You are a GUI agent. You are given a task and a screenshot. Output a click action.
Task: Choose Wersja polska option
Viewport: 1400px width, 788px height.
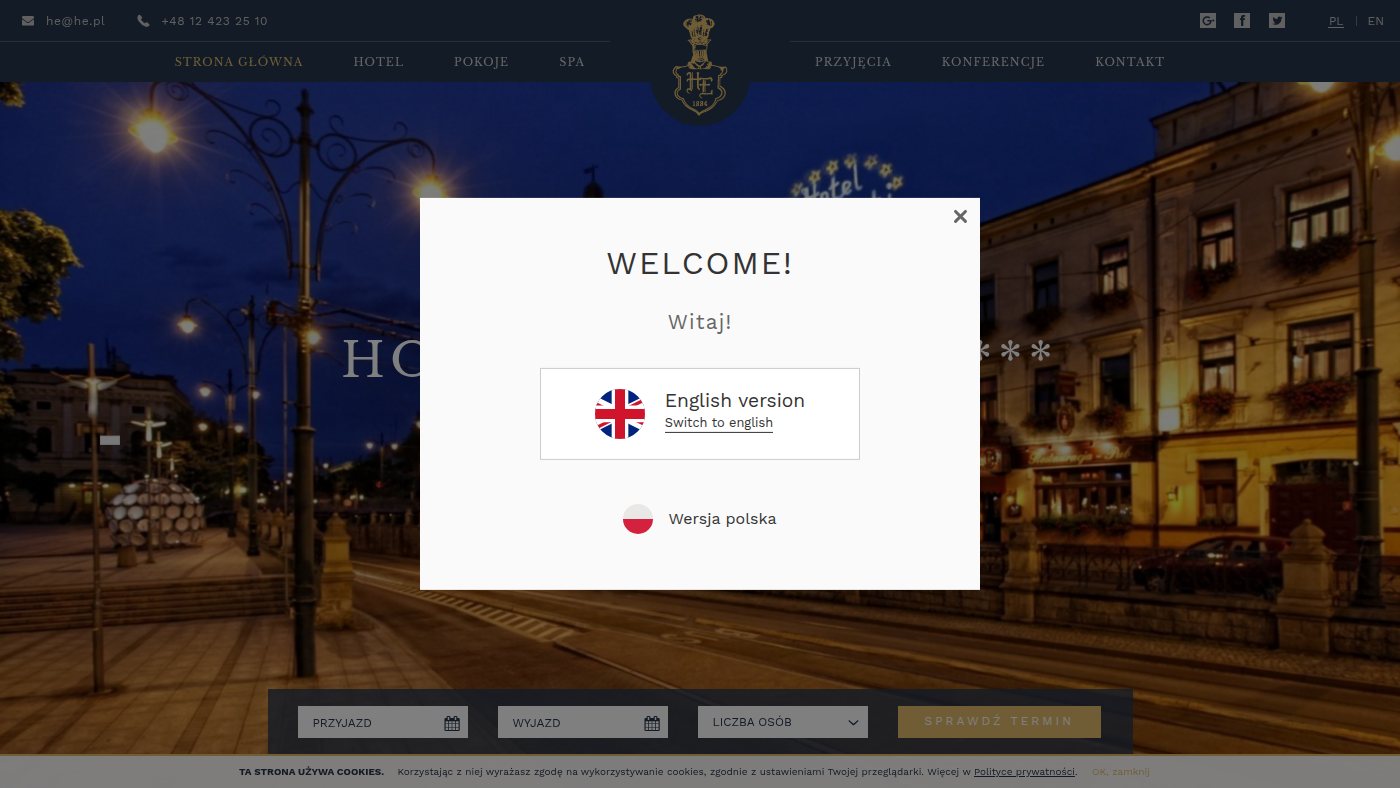(x=700, y=519)
